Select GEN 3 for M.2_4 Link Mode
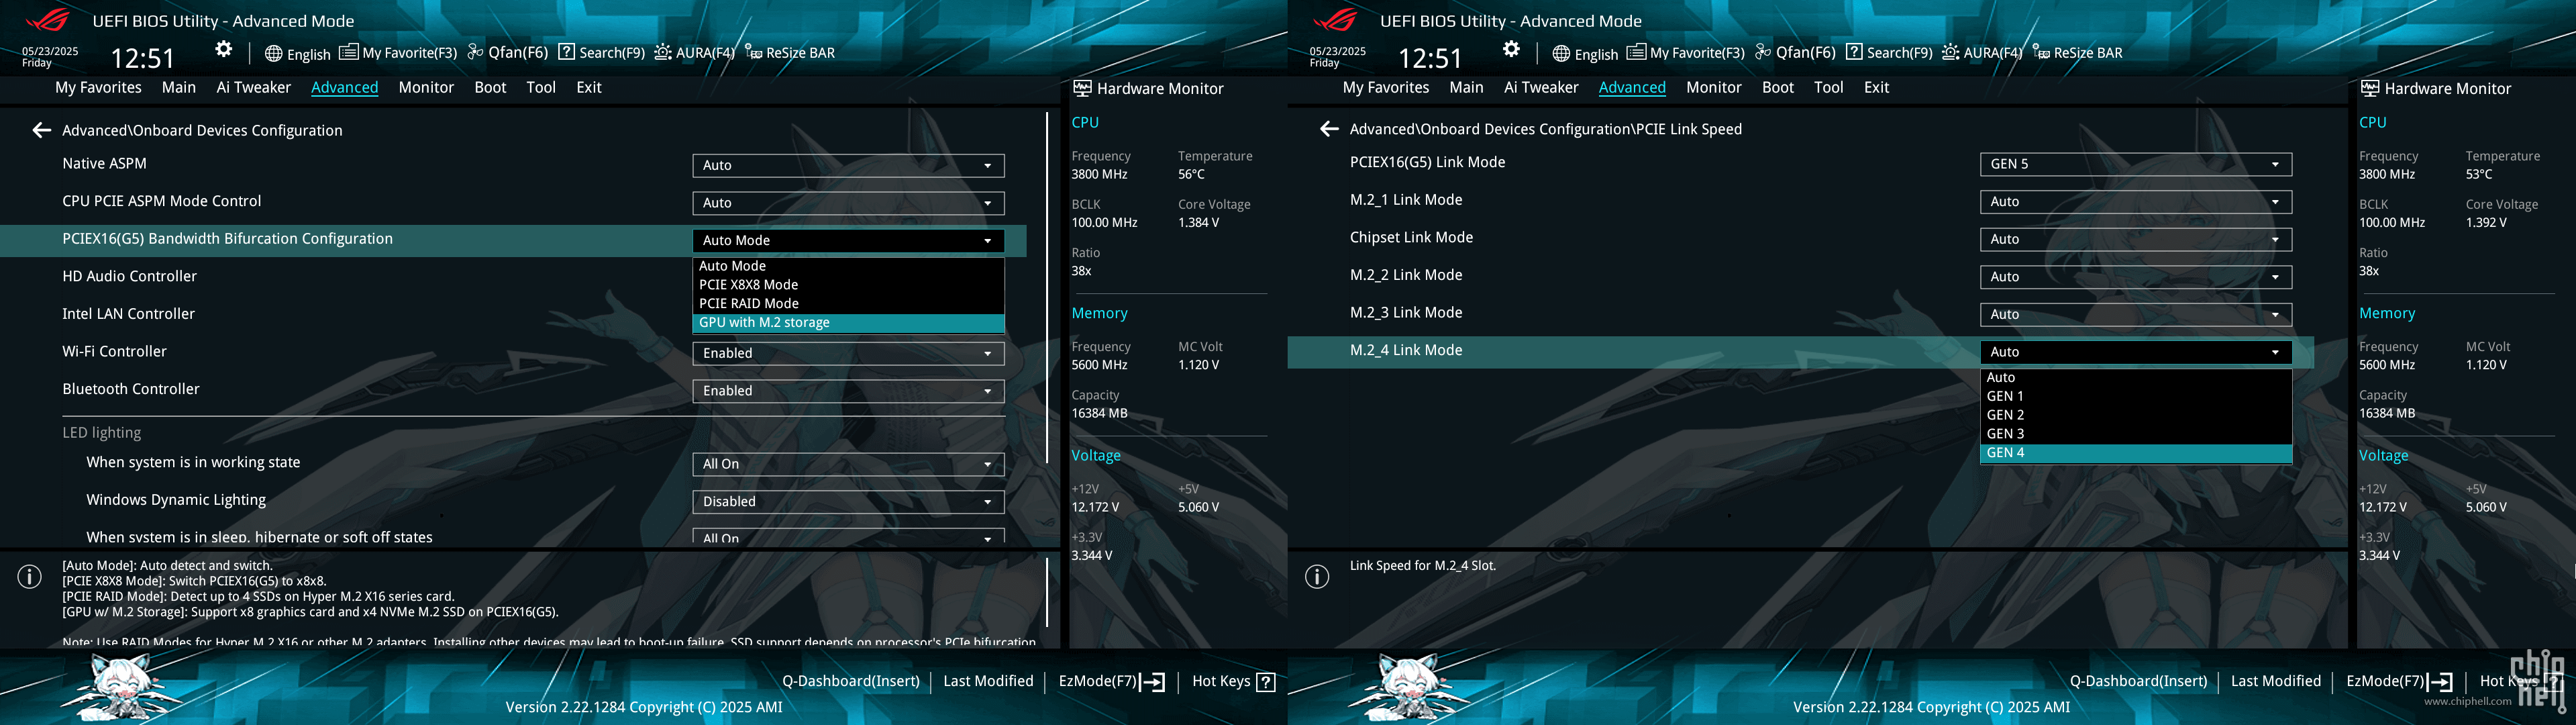The image size is (2576, 725). coord(2136,434)
